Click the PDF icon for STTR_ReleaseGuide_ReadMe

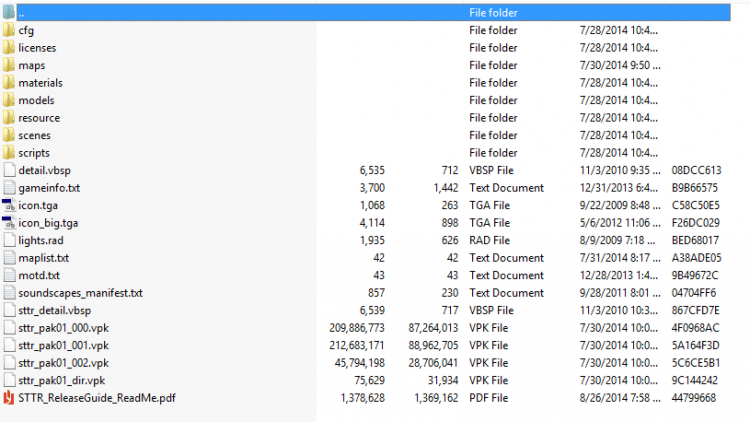tap(9, 398)
